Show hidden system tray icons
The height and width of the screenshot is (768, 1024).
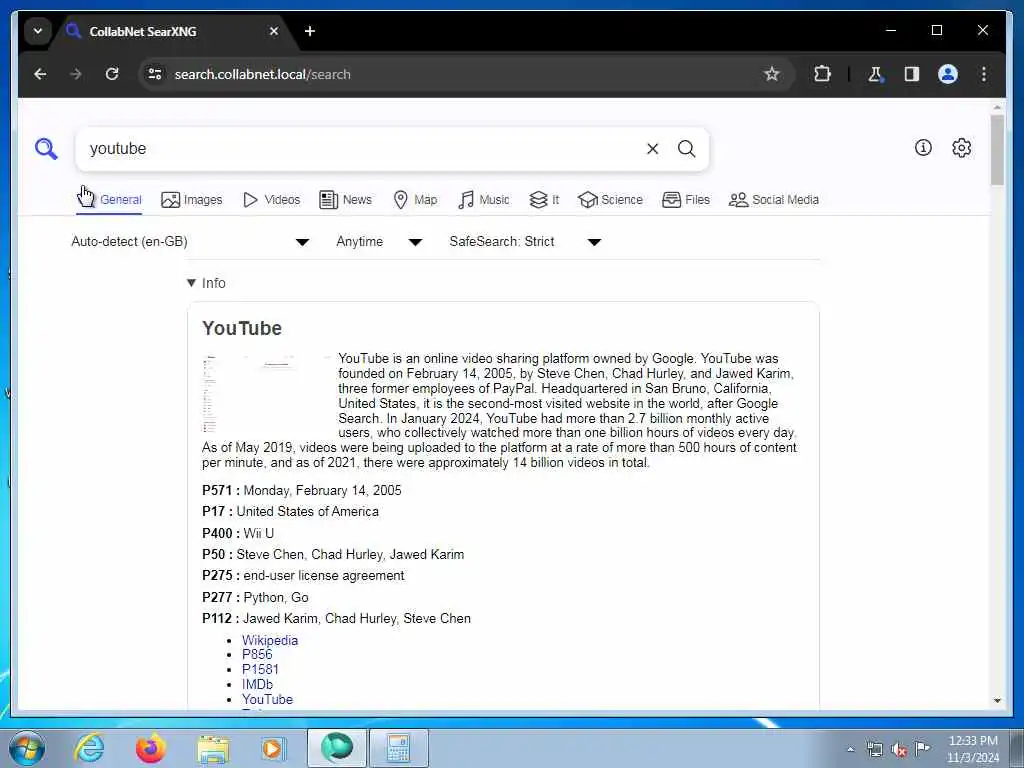coord(850,749)
